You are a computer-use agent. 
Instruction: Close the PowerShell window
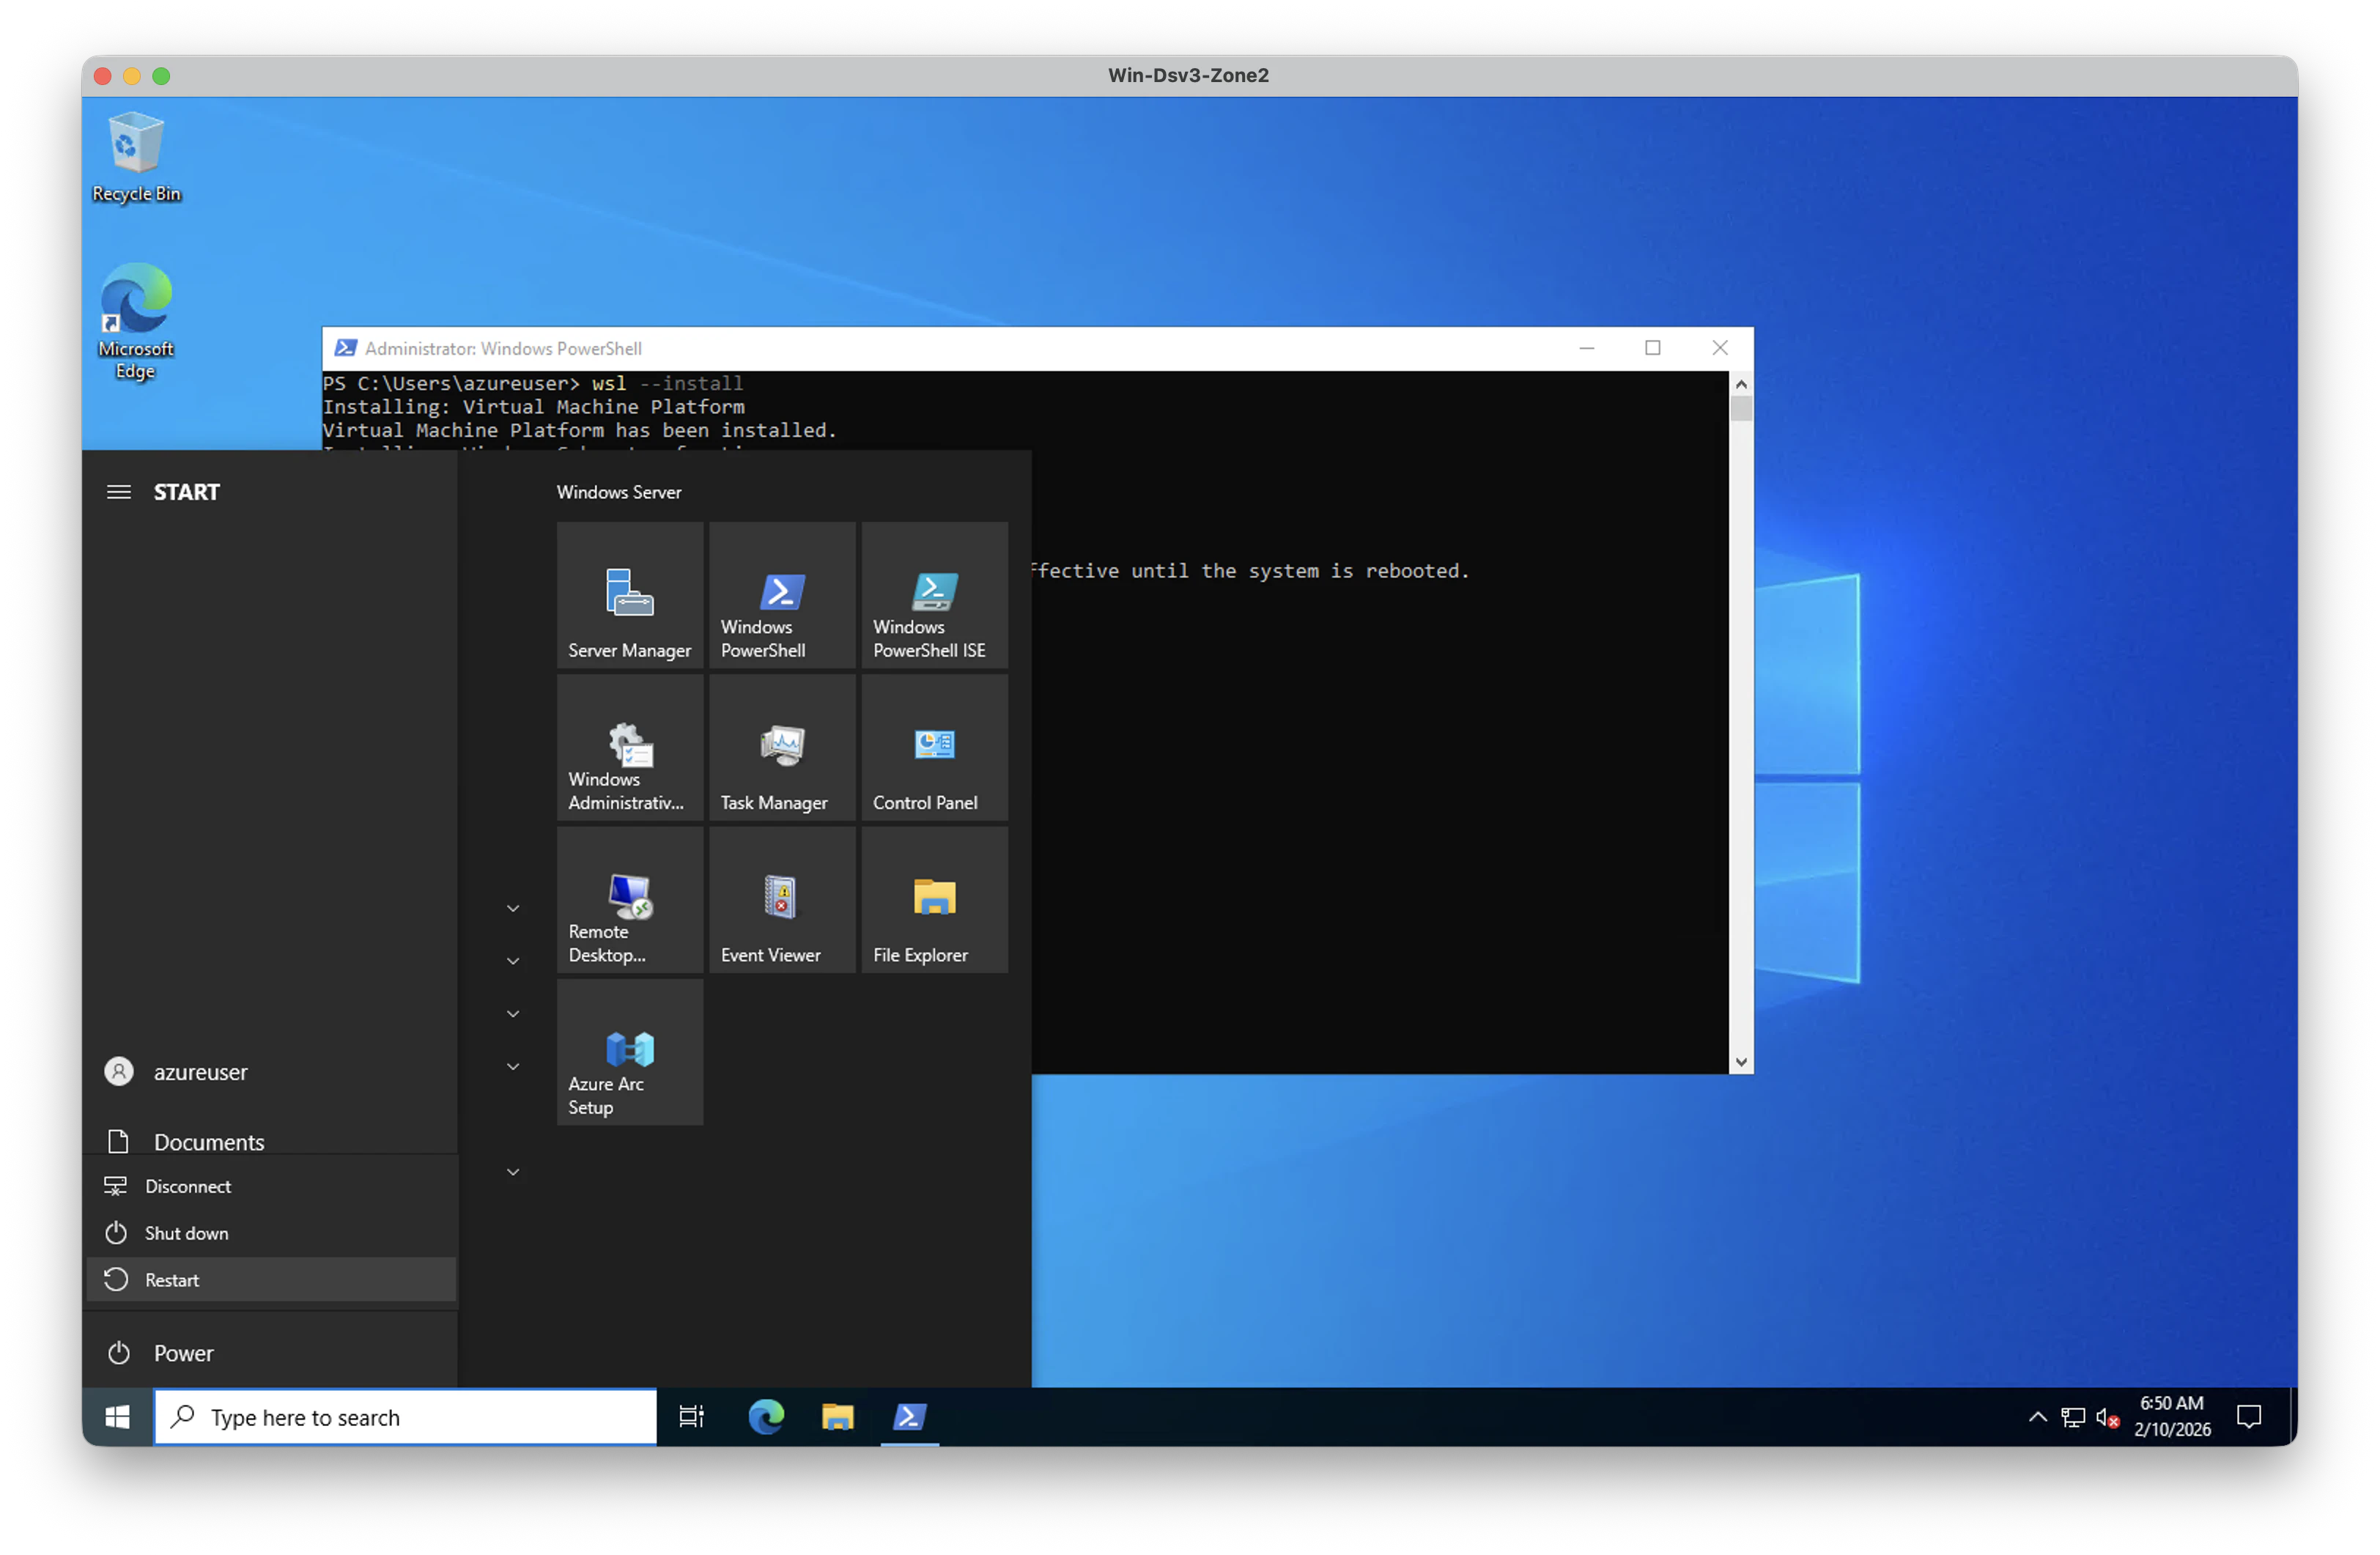1720,348
